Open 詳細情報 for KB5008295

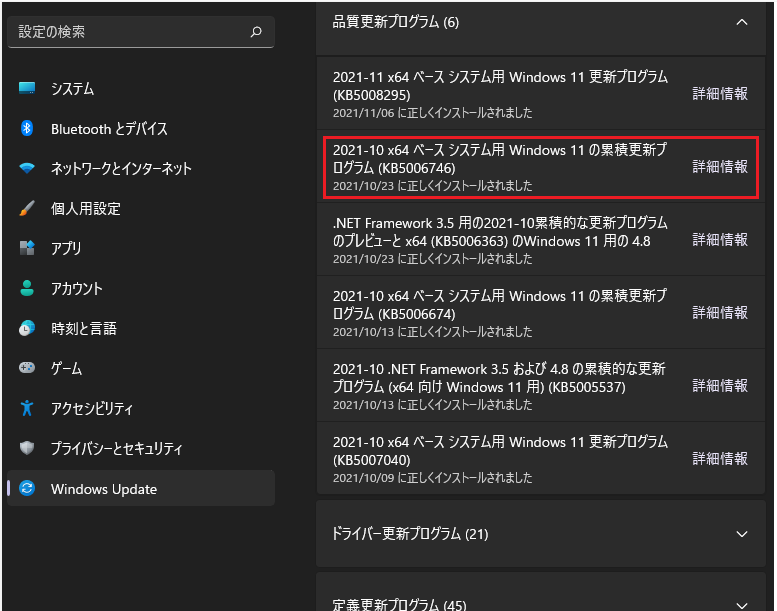[x=720, y=94]
